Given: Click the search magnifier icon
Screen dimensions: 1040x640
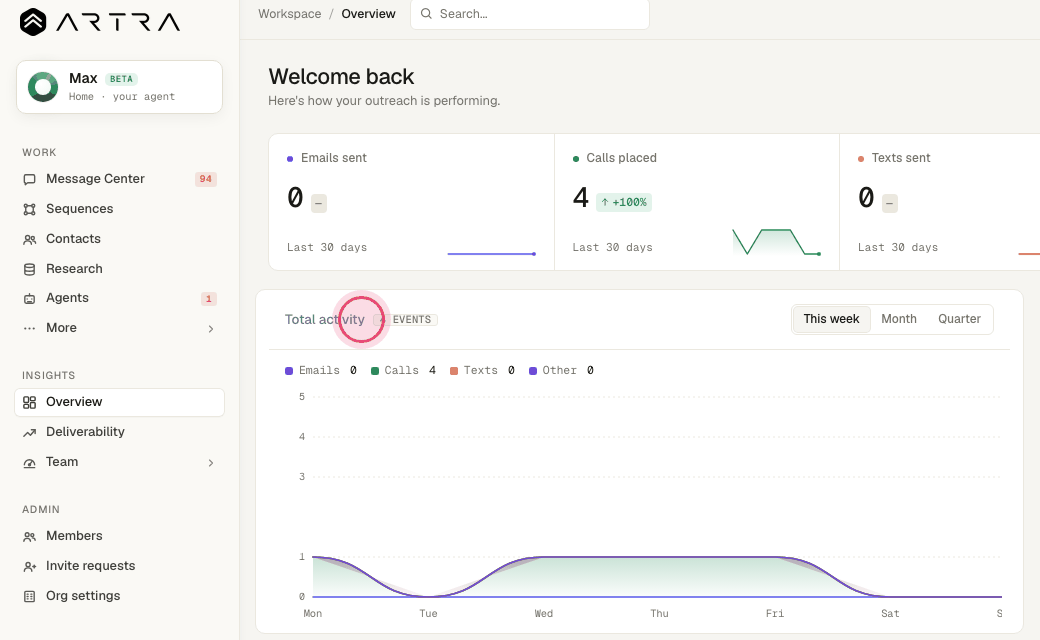Looking at the screenshot, I should coord(426,14).
